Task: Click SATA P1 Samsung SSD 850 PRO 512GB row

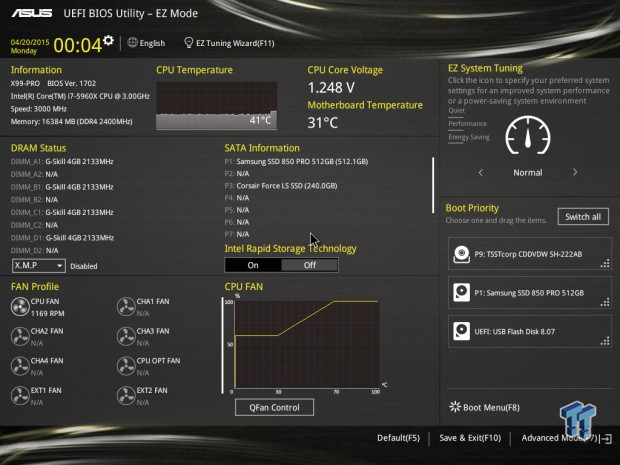Action: pos(296,161)
